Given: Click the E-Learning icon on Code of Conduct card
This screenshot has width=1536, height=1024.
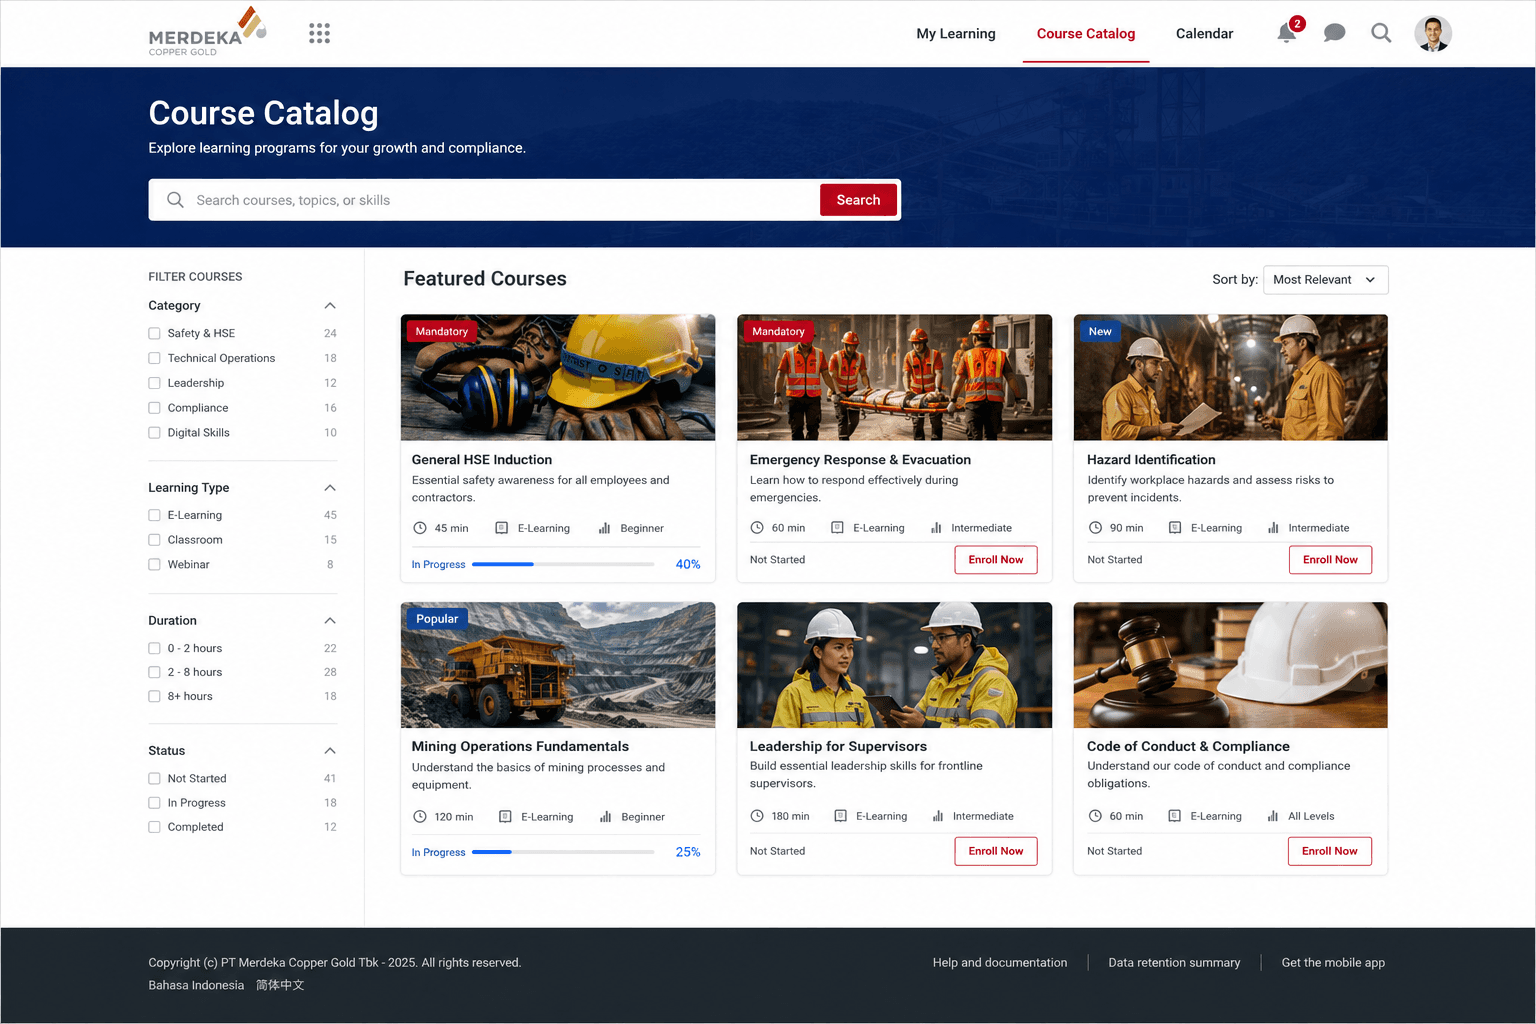Looking at the screenshot, I should (x=1175, y=816).
